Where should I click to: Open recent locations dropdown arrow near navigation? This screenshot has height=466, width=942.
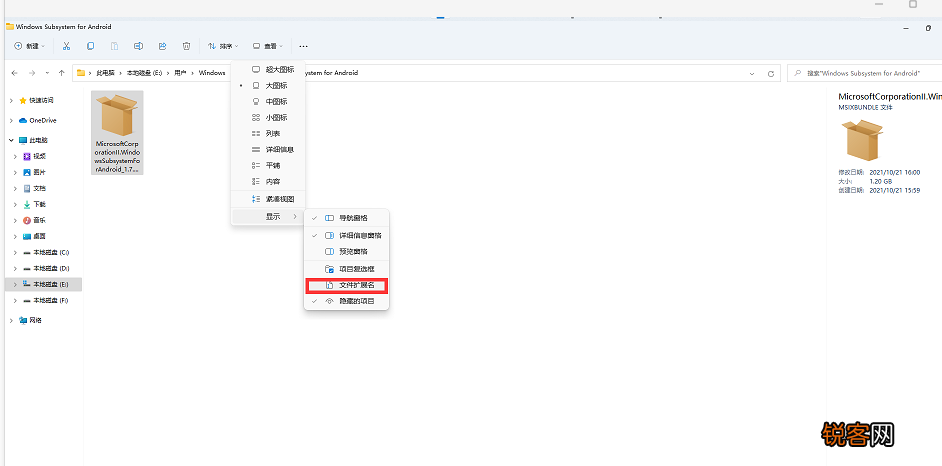(47, 73)
